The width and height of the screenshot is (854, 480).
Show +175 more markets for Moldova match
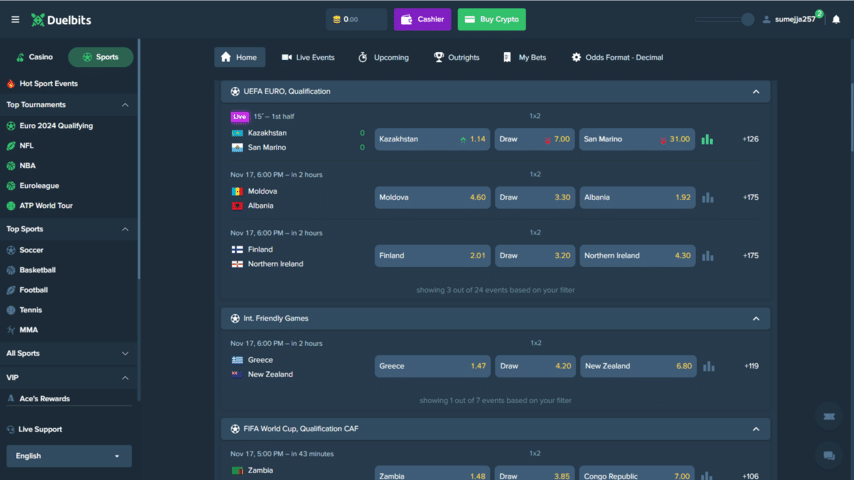[x=751, y=198]
